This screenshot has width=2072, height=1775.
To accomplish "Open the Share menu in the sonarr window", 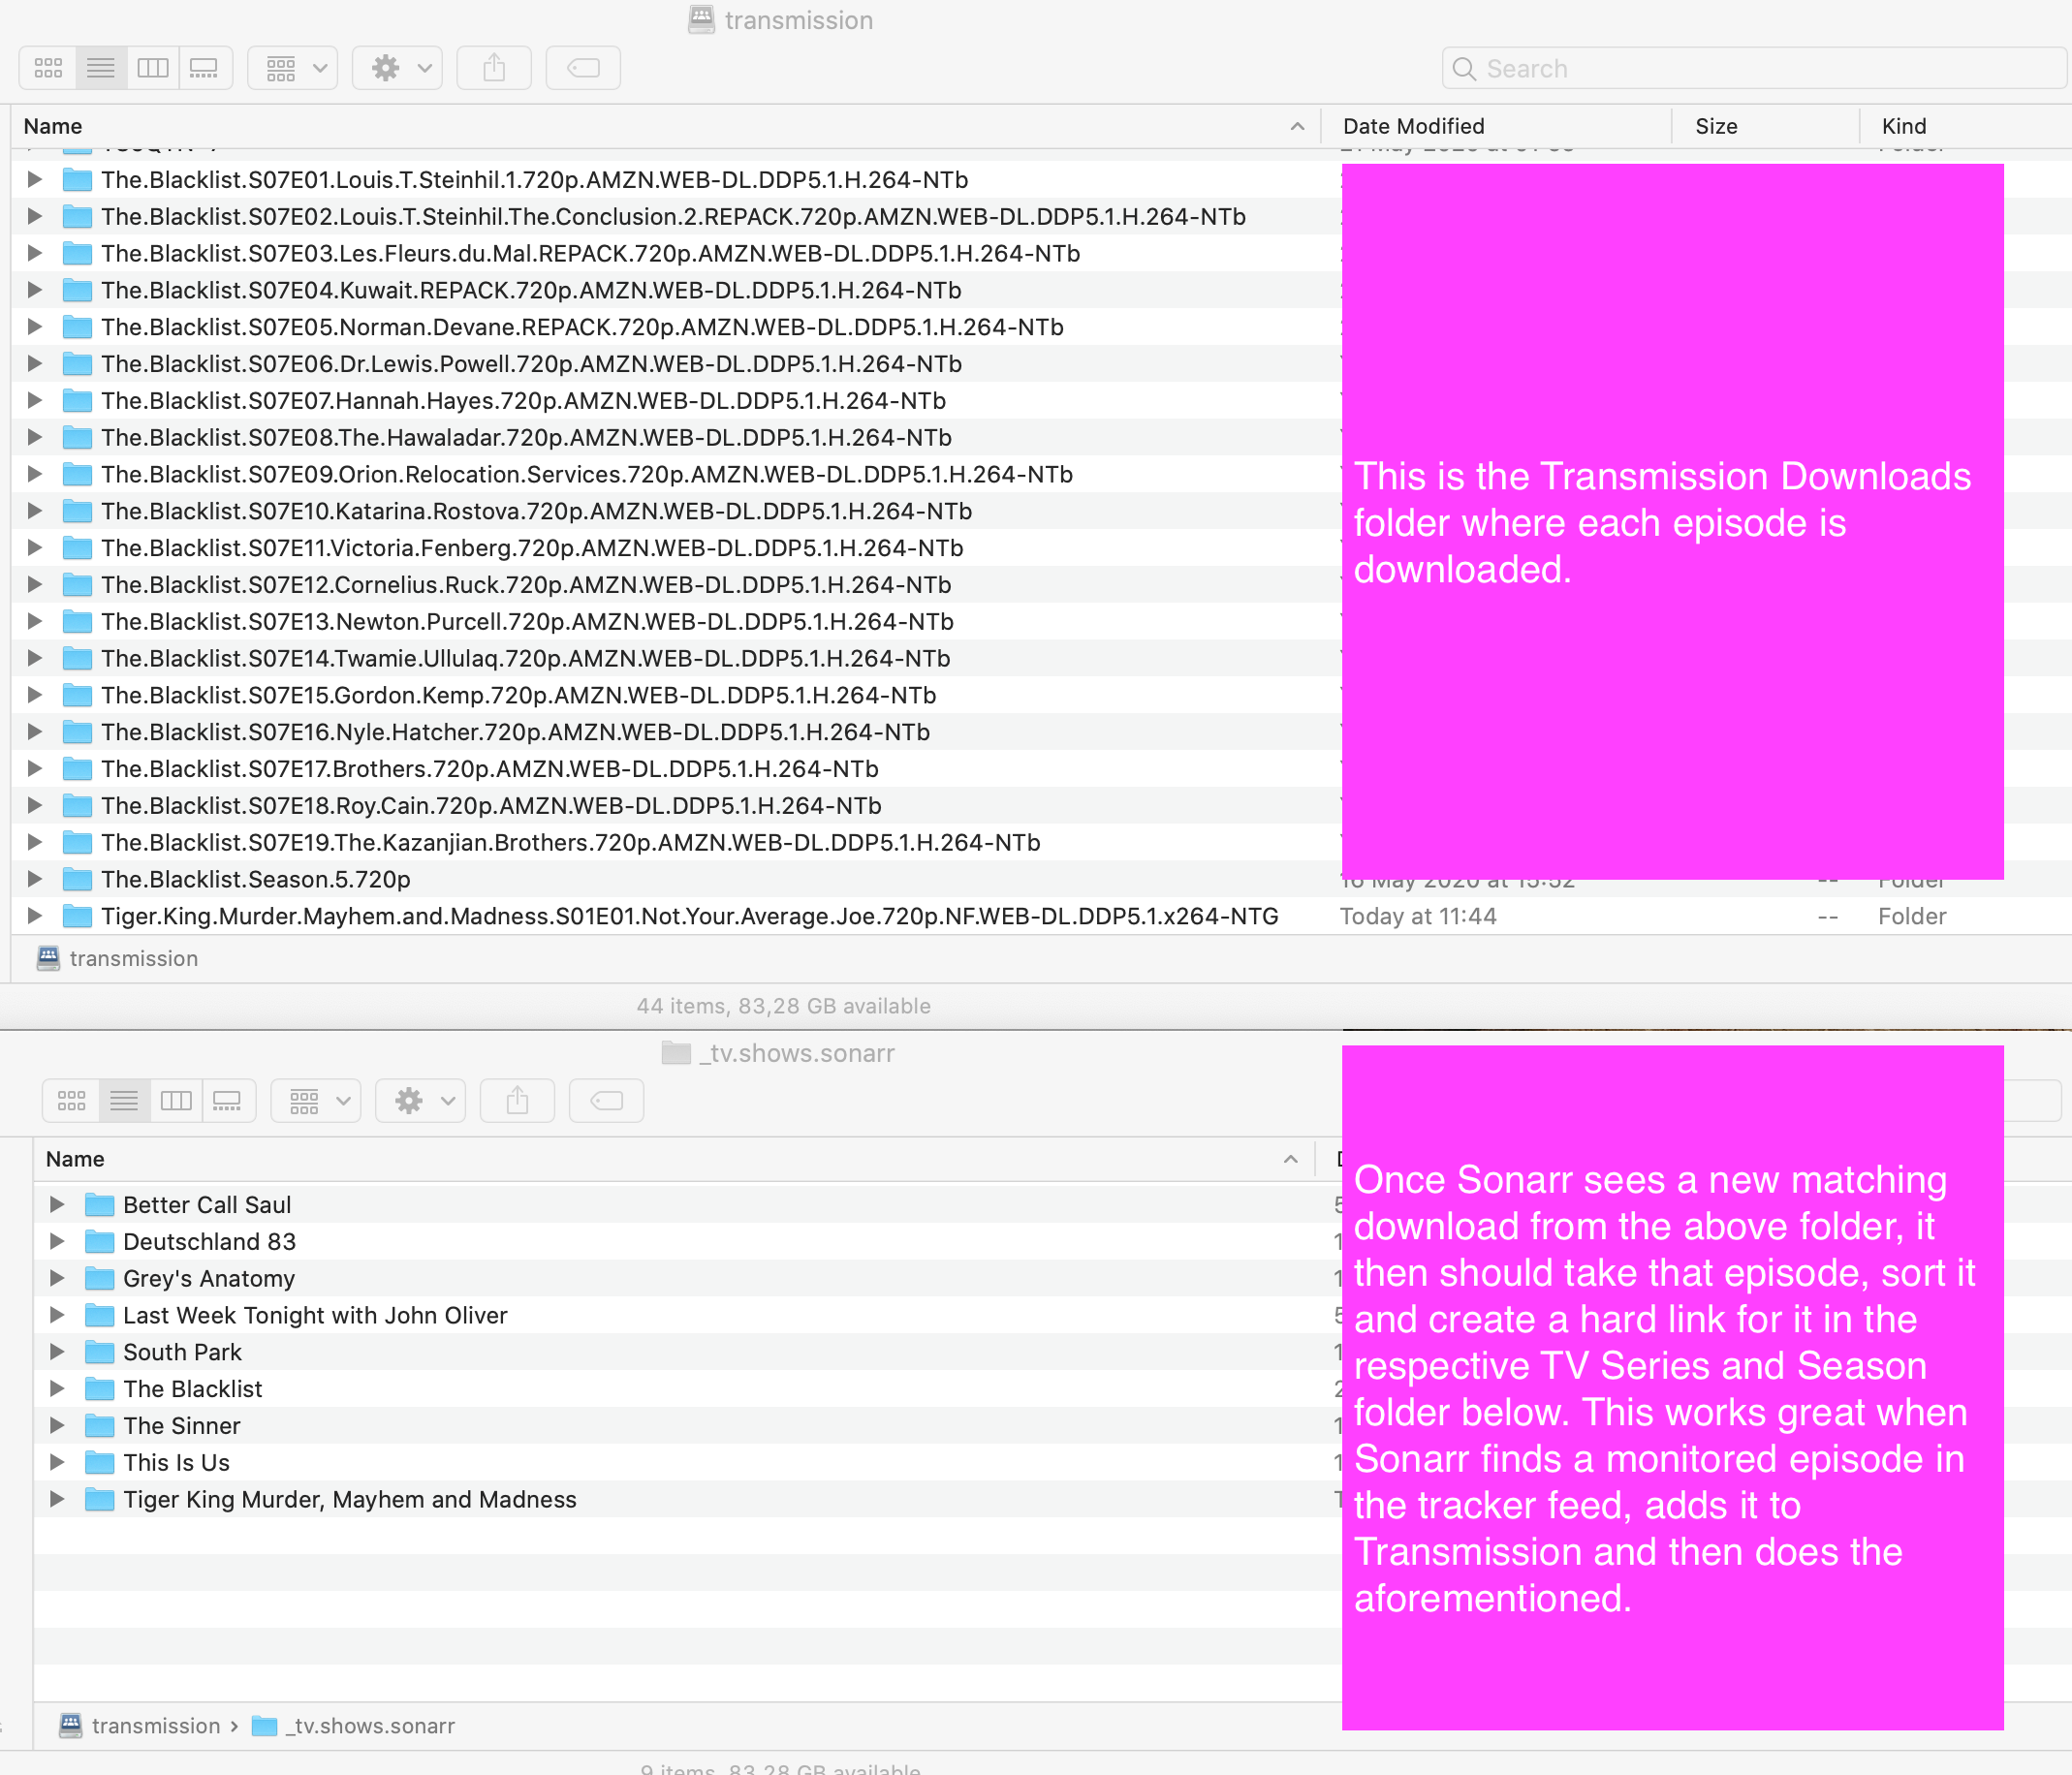I will (517, 1100).
